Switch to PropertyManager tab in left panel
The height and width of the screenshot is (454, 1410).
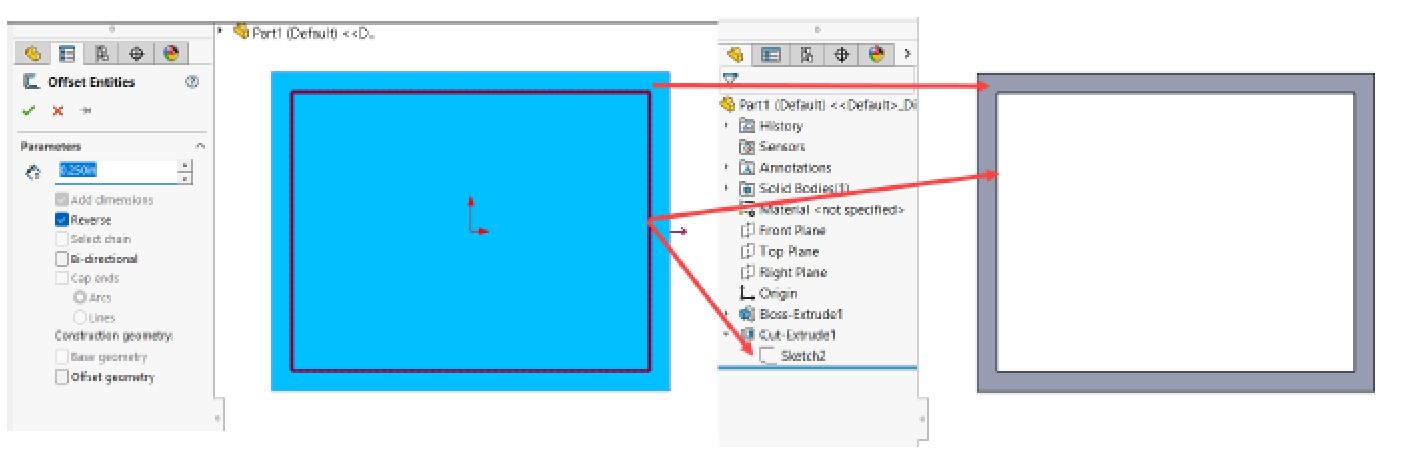67,53
